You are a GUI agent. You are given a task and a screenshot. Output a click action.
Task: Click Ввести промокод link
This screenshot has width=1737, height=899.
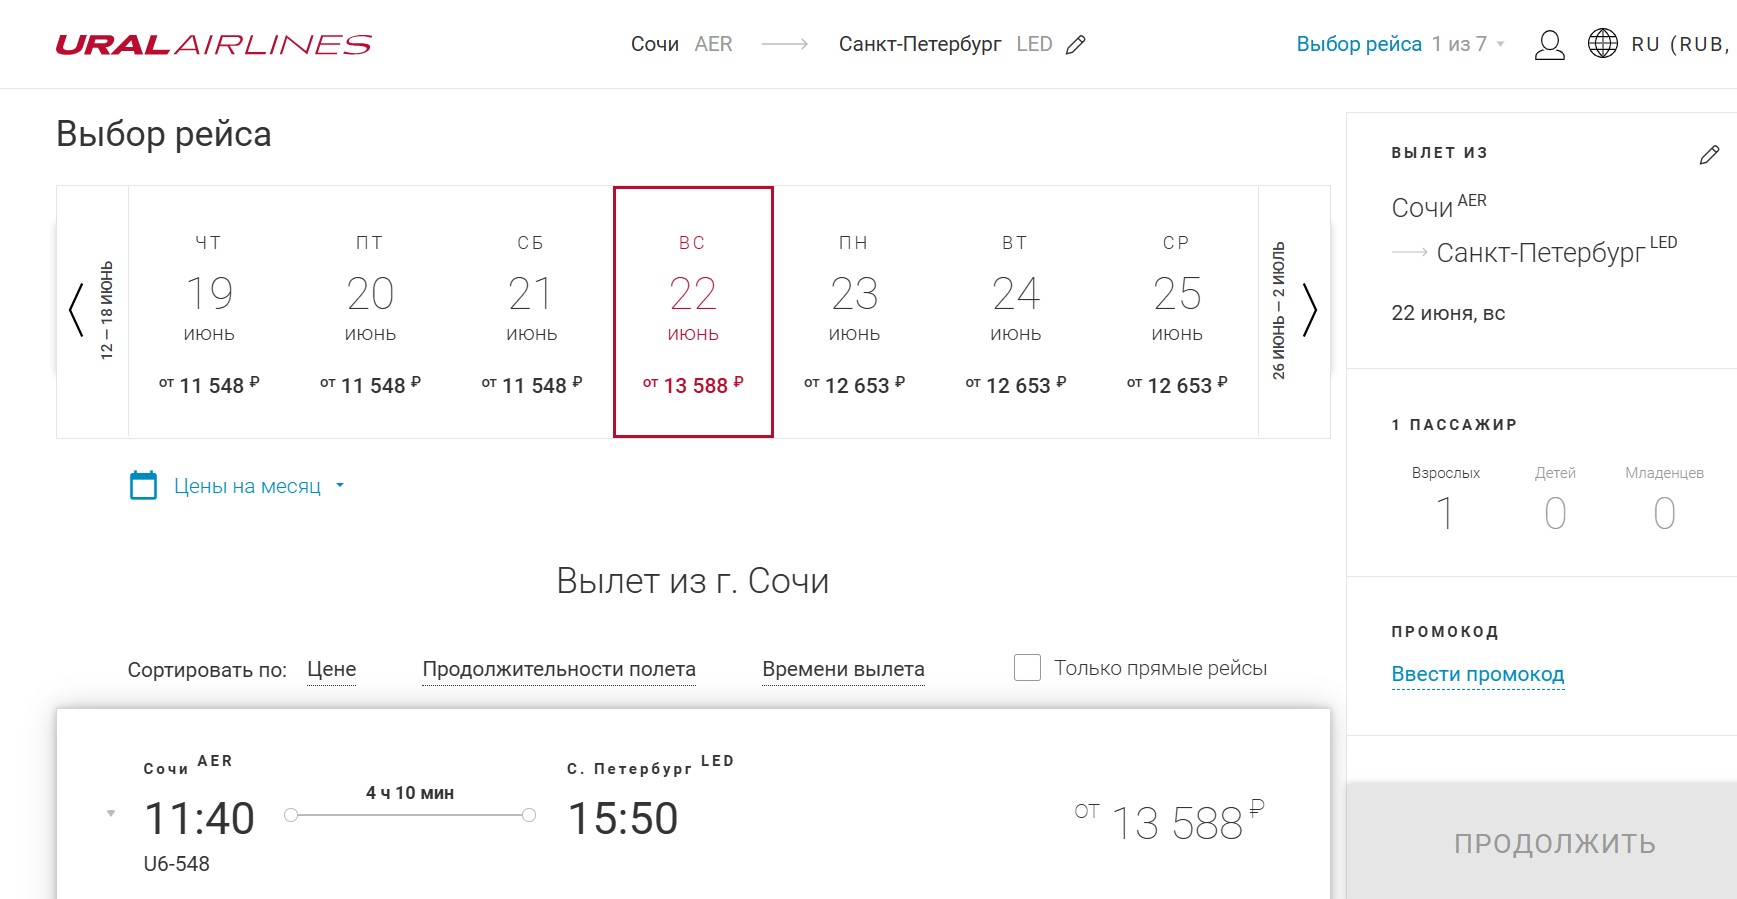[x=1477, y=674]
